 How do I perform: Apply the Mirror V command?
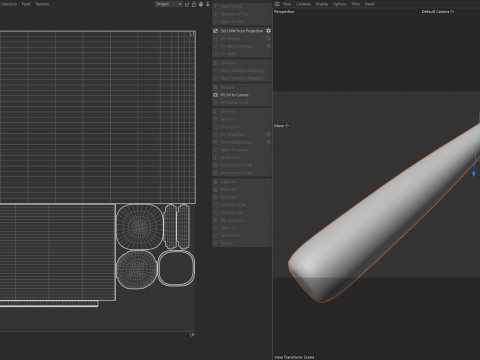point(242,119)
